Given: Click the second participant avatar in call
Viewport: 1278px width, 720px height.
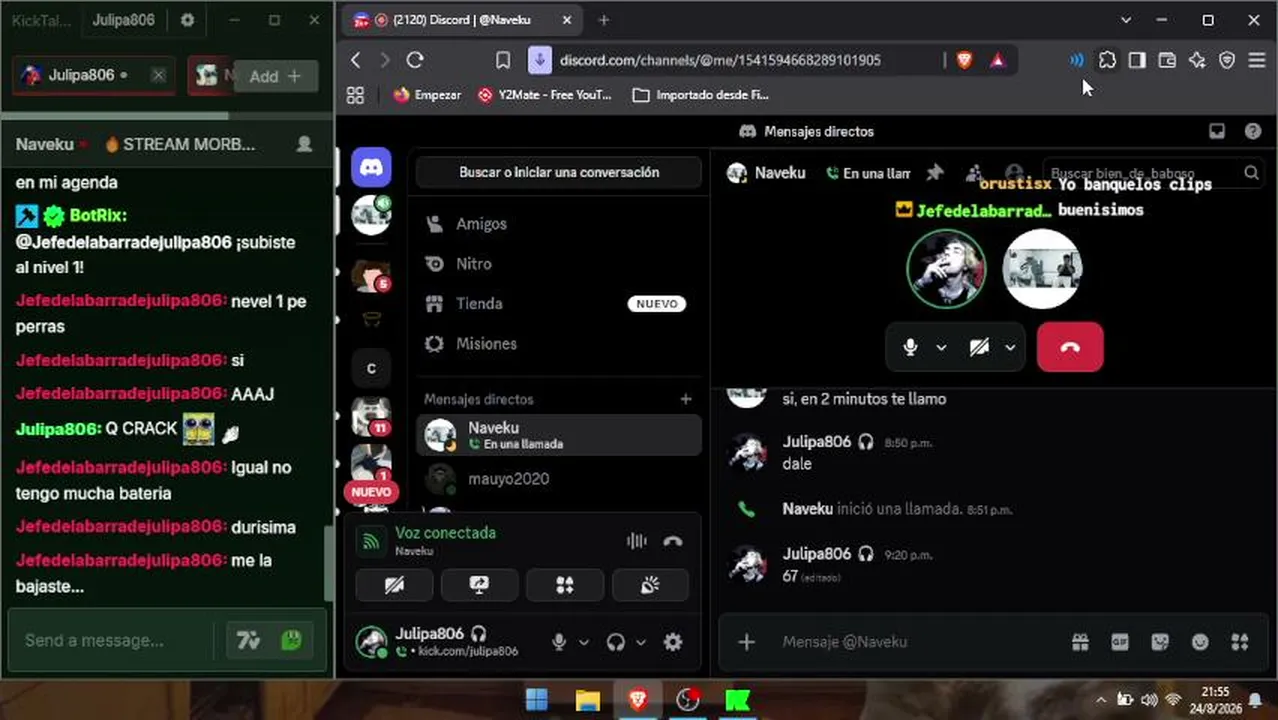Looking at the screenshot, I should coord(1042,268).
